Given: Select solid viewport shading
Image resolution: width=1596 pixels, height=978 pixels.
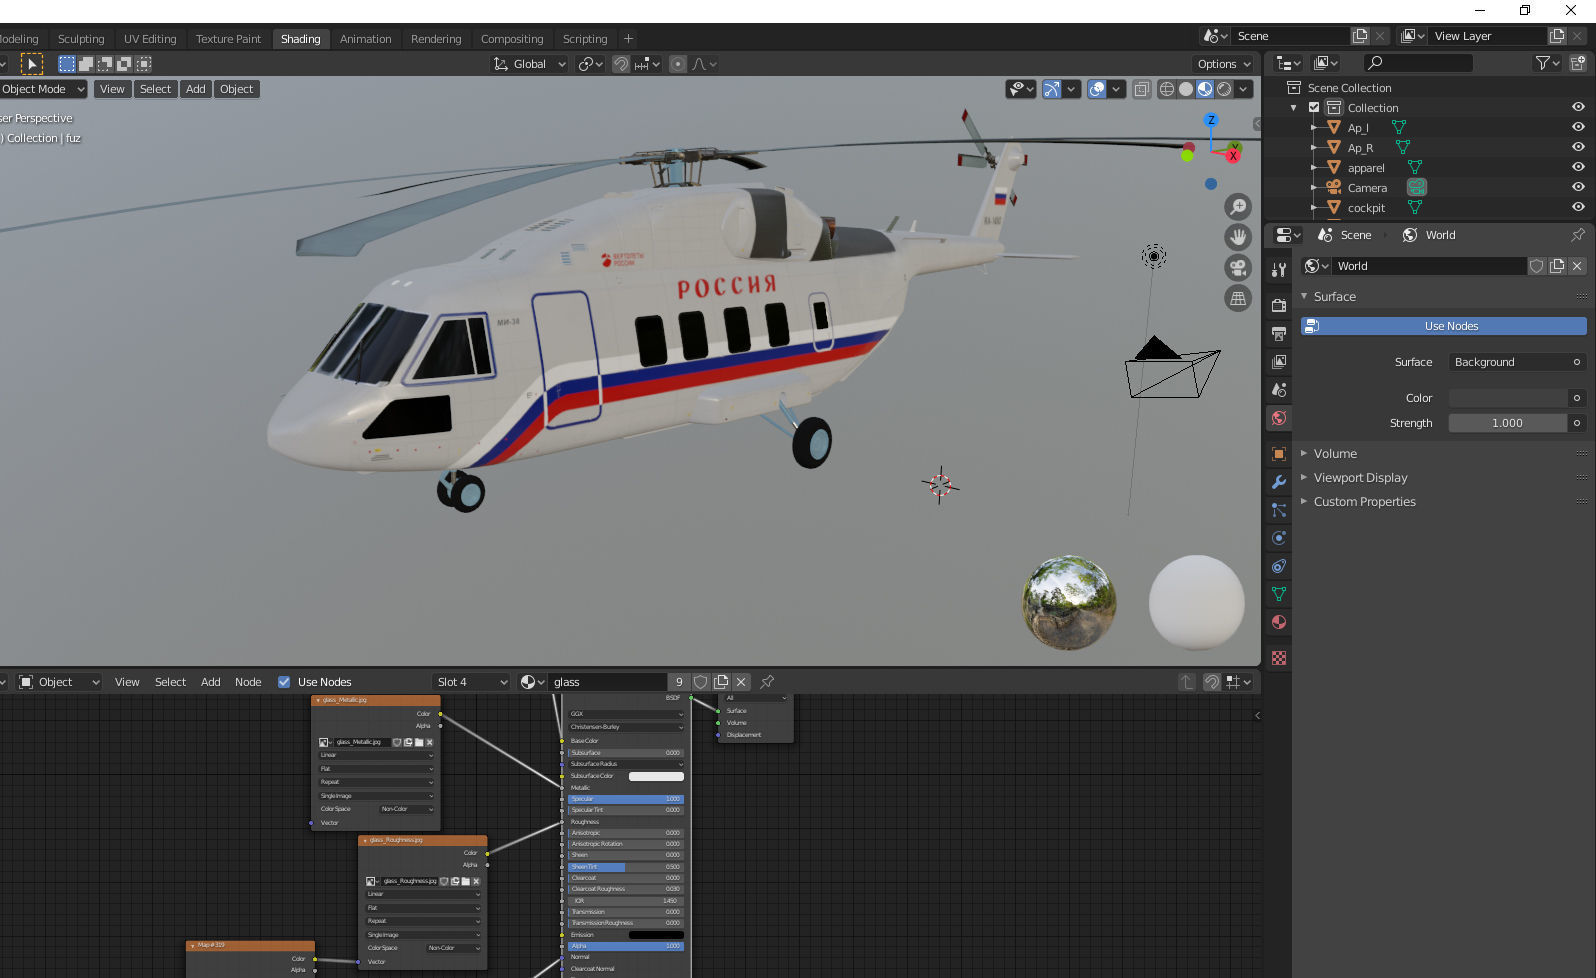Looking at the screenshot, I should point(1186,89).
